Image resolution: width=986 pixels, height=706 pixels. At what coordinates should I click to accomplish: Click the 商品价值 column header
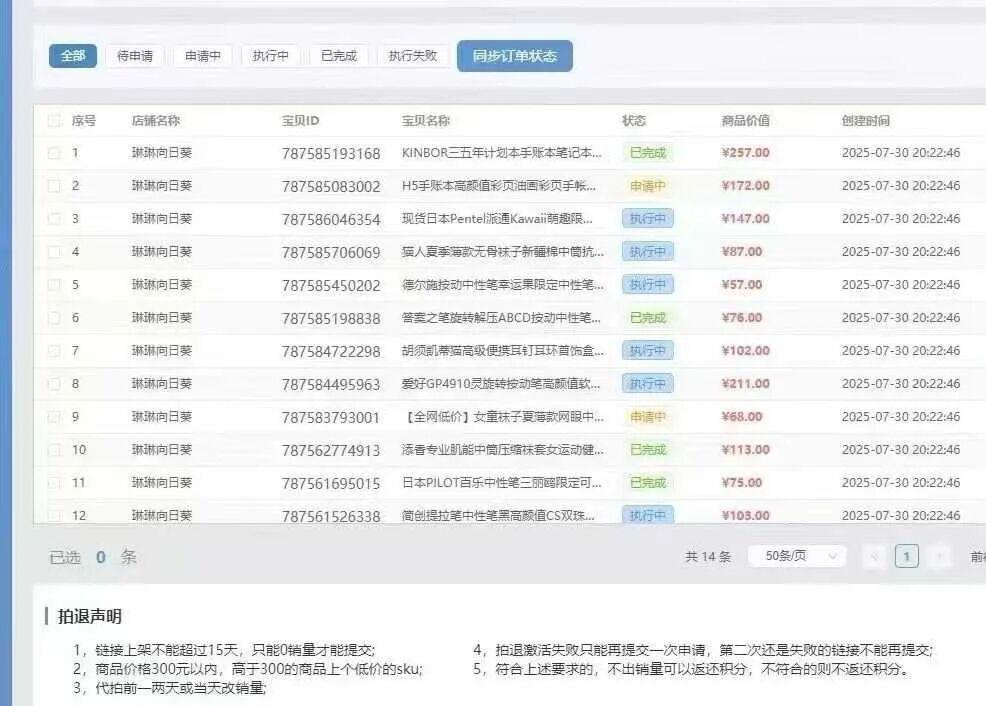(745, 121)
